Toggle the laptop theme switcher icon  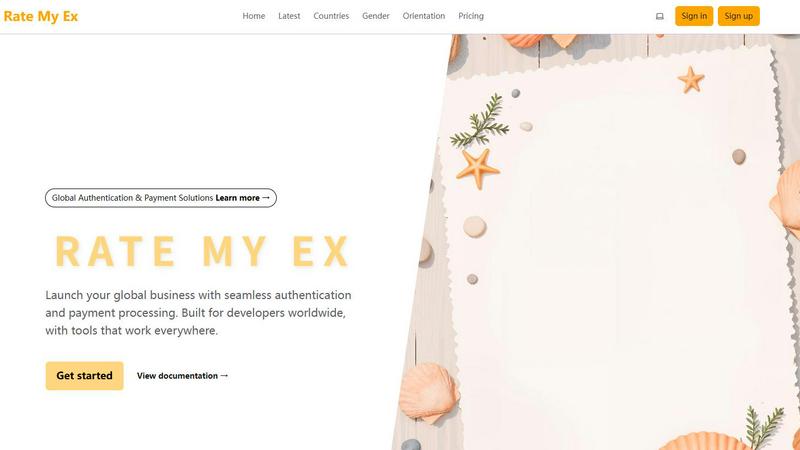pos(660,16)
